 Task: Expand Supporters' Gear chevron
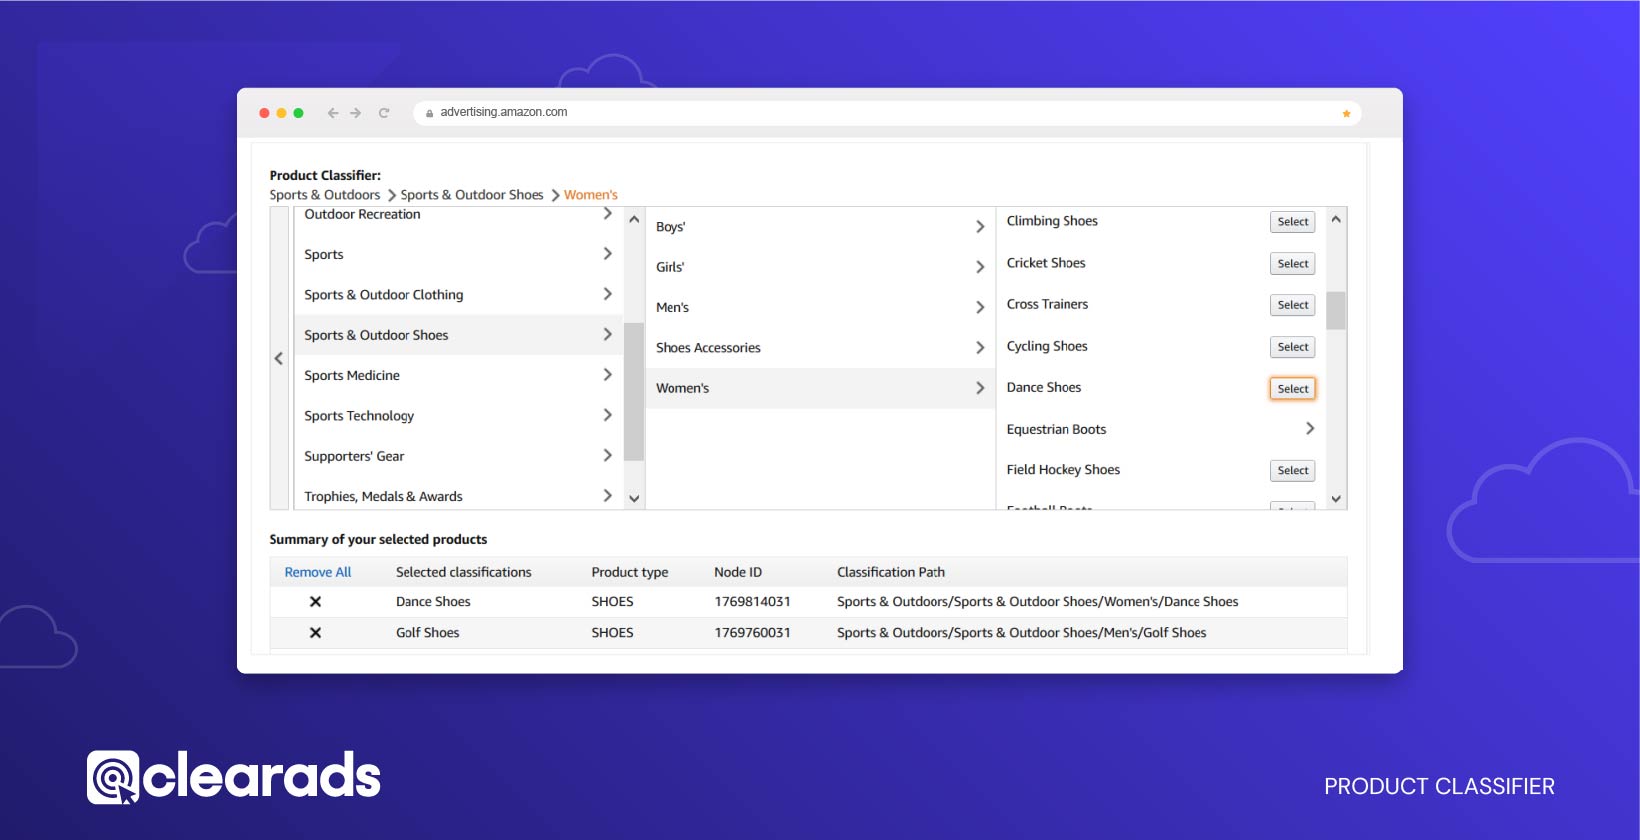[x=607, y=455]
